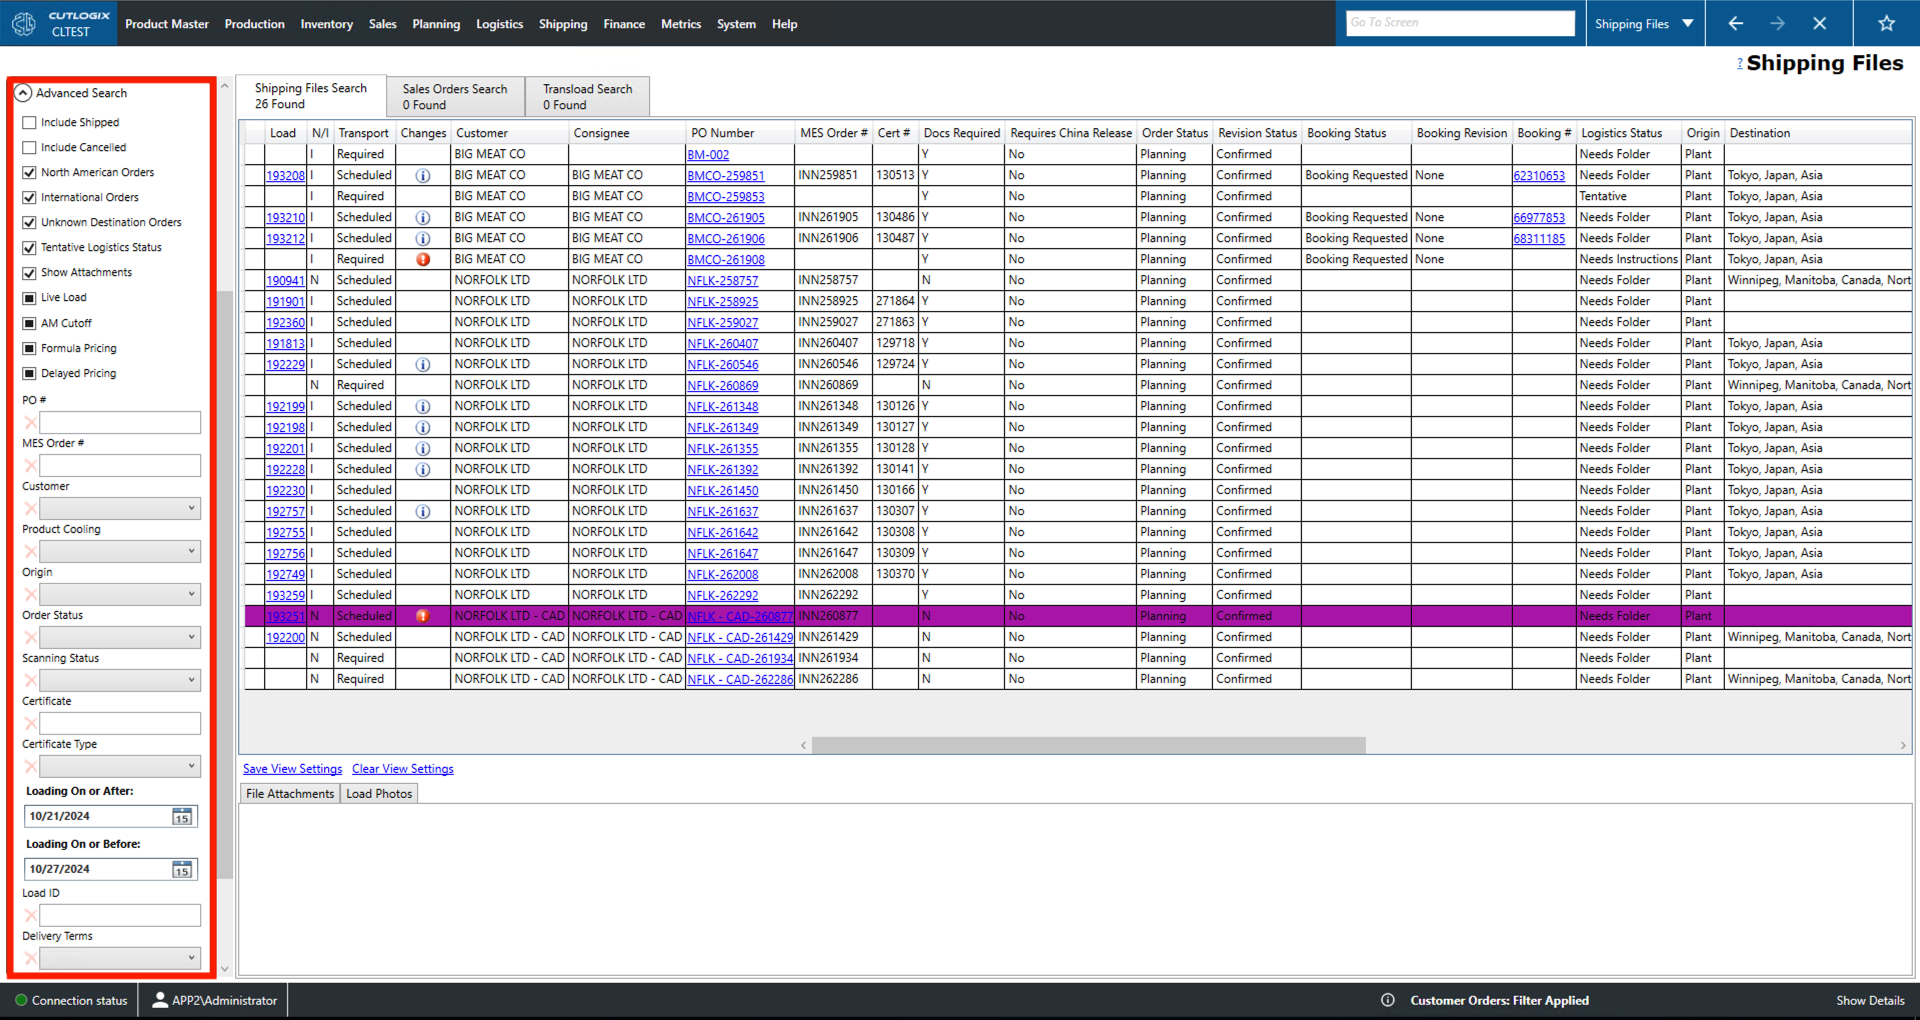
Task: Click the Cutlogix logo icon
Action: click(x=24, y=23)
